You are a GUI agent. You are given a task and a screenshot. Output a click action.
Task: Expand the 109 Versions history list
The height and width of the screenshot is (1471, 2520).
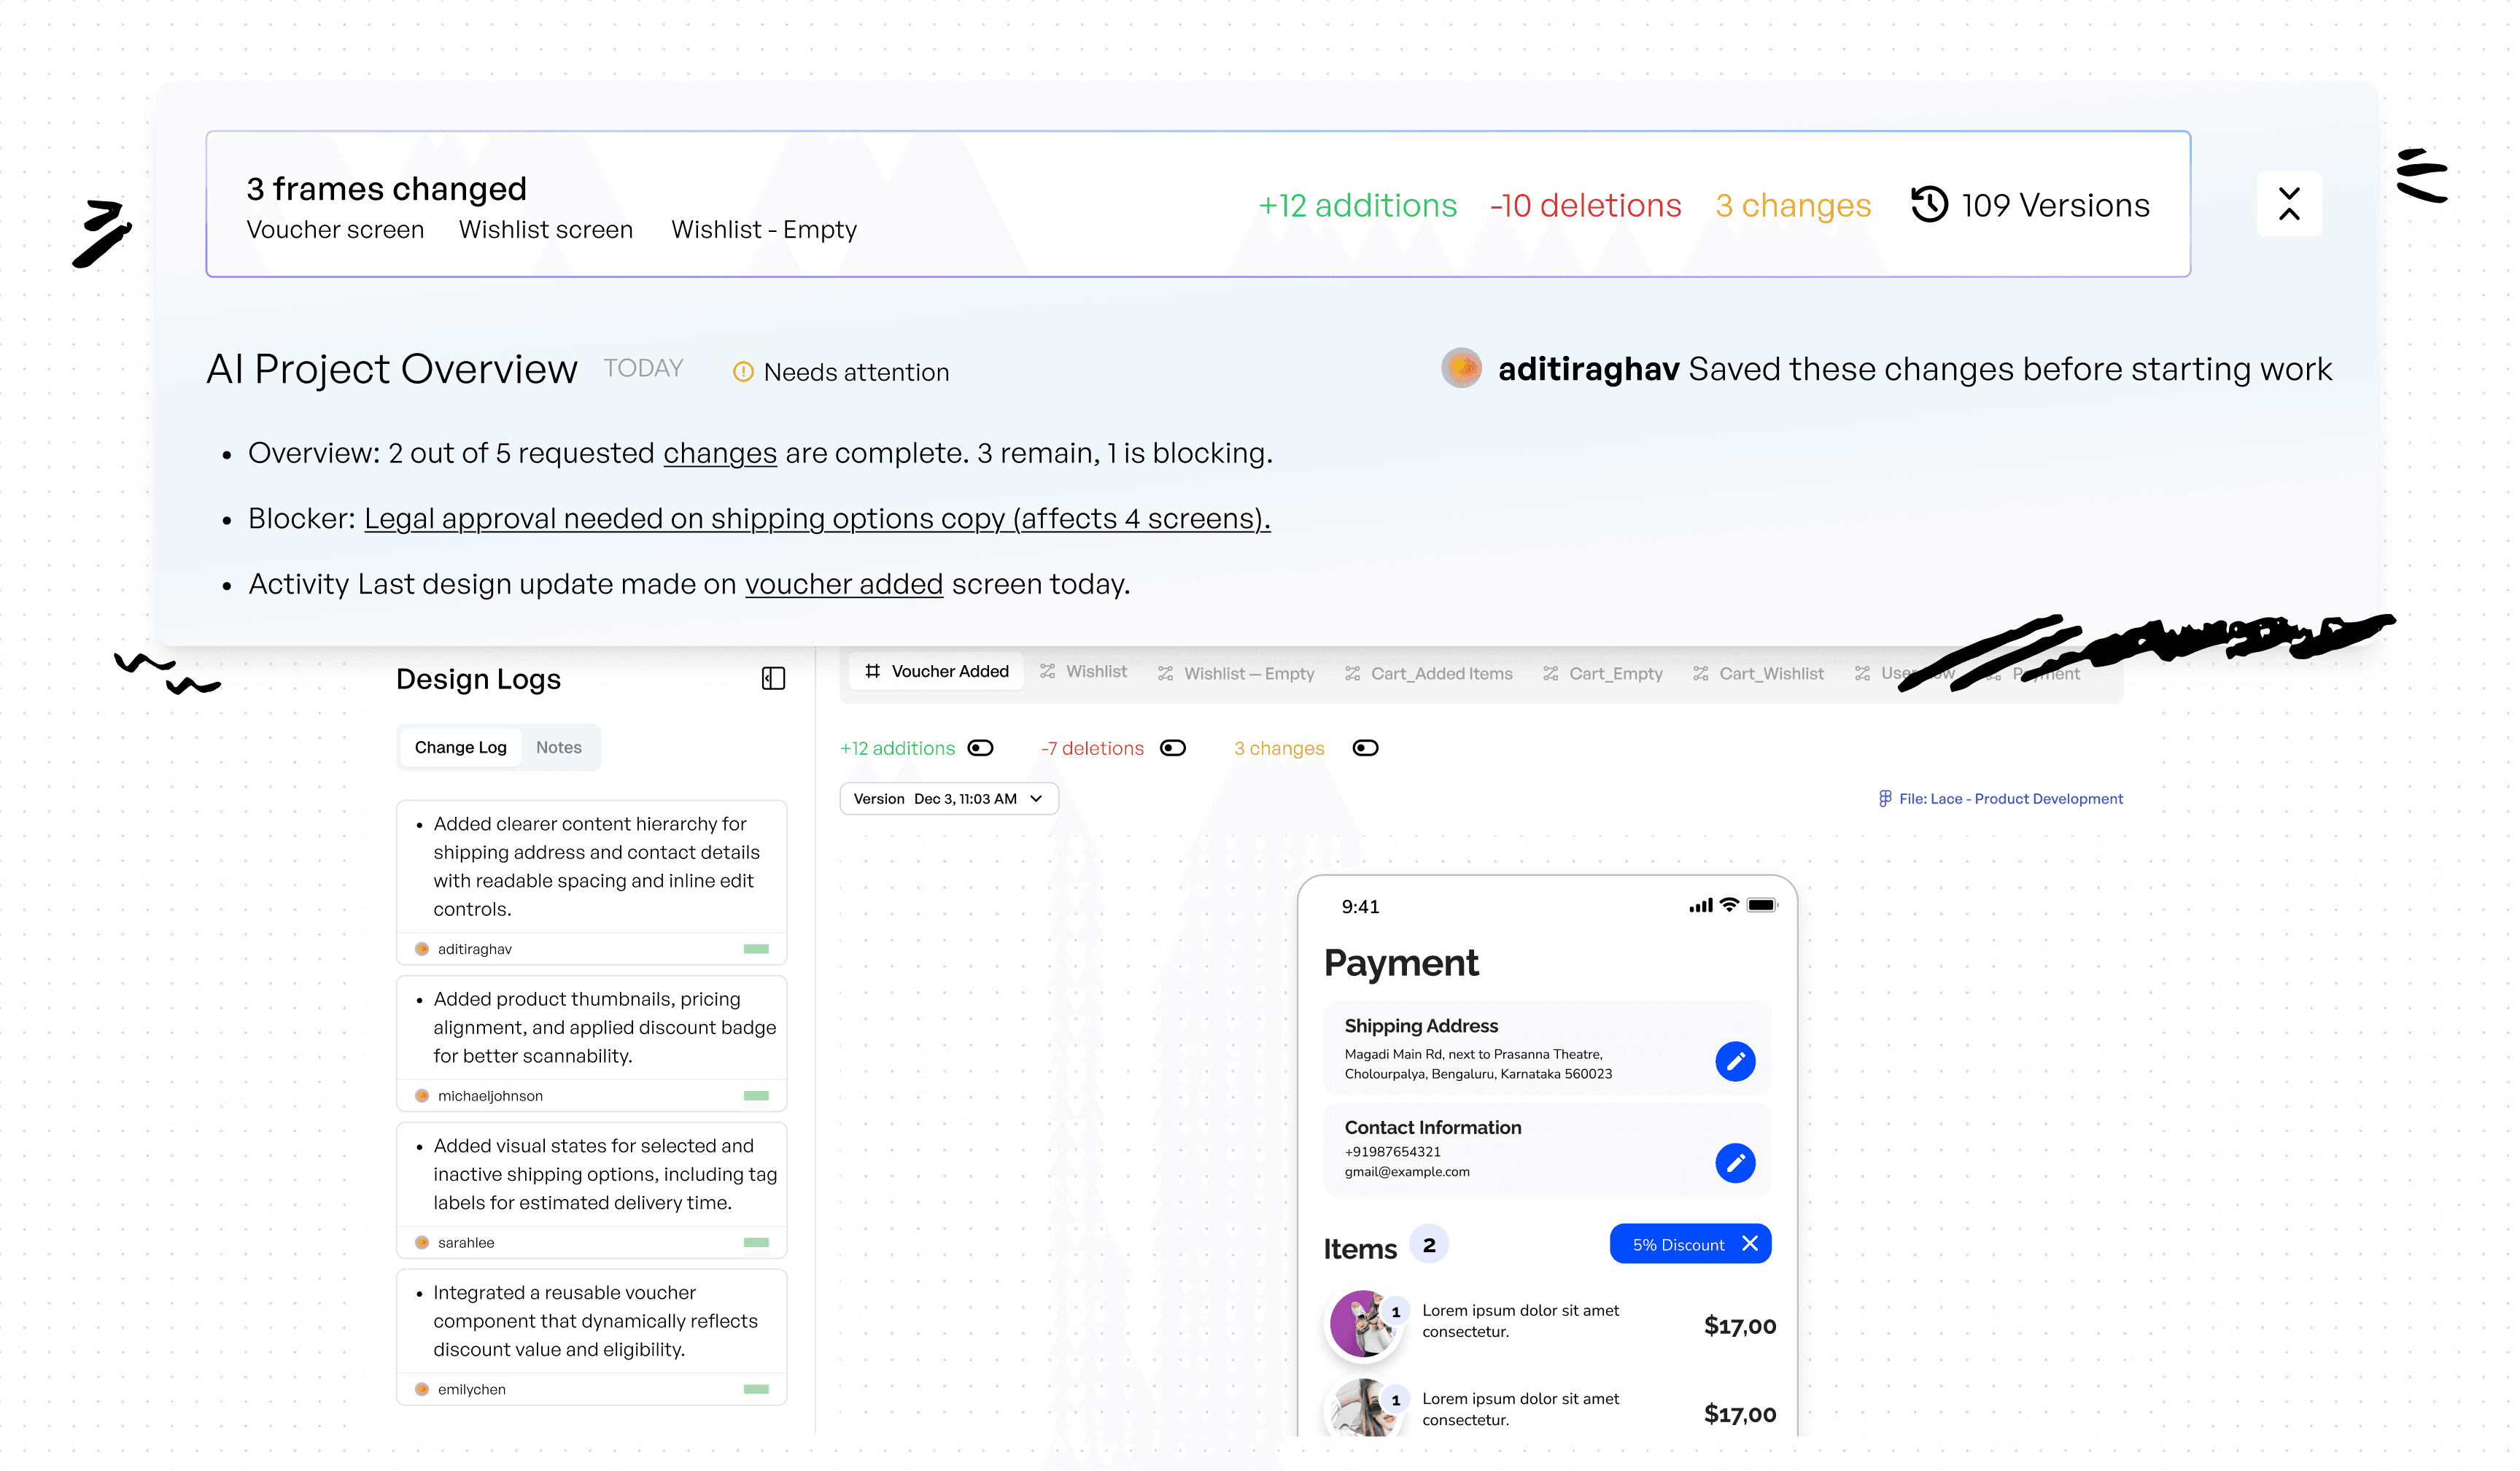(2055, 205)
